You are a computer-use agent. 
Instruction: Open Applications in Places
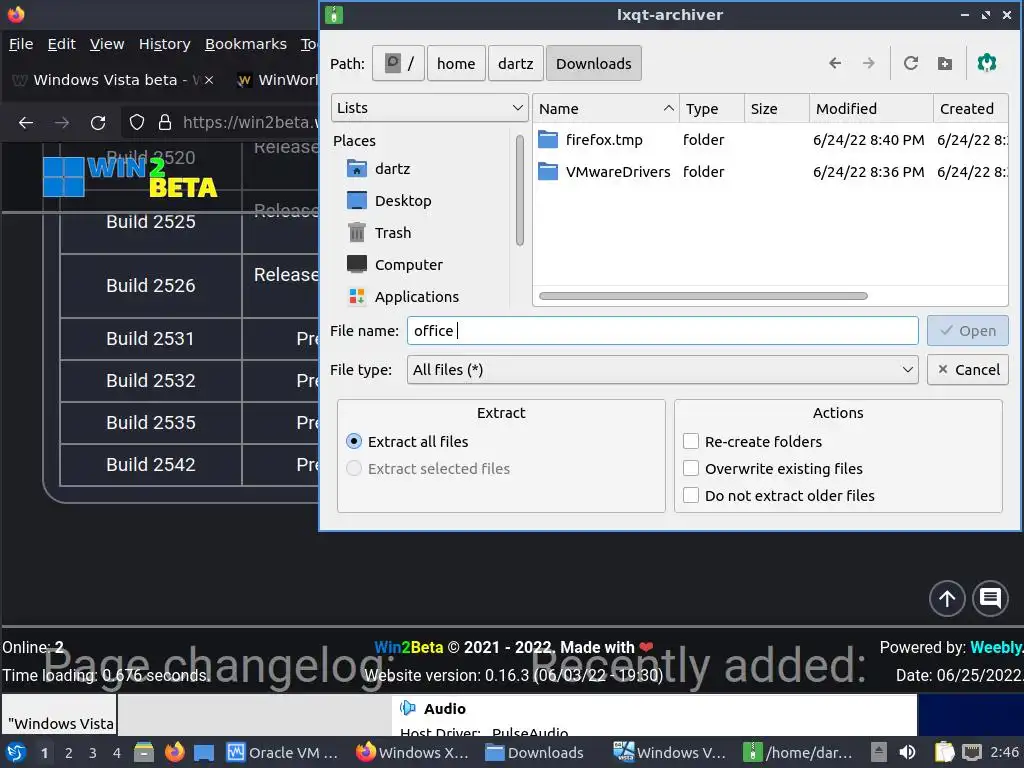(403, 296)
